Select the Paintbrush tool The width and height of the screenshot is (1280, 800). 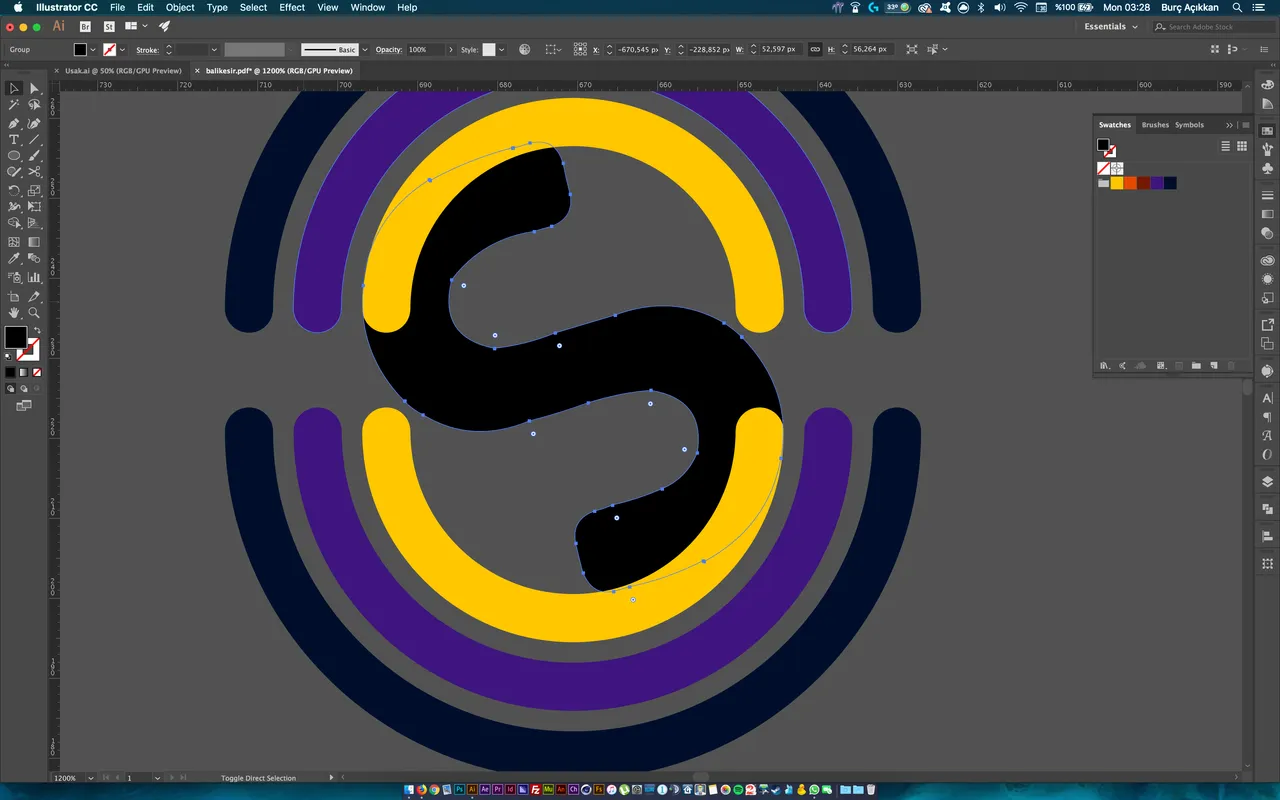pyautogui.click(x=34, y=156)
